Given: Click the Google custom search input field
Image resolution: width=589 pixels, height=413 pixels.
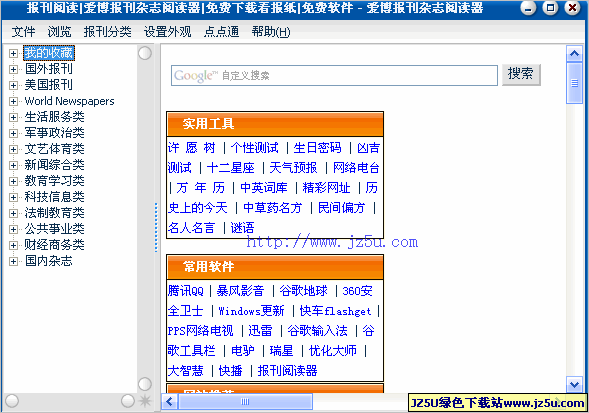Looking at the screenshot, I should pyautogui.click(x=334, y=76).
